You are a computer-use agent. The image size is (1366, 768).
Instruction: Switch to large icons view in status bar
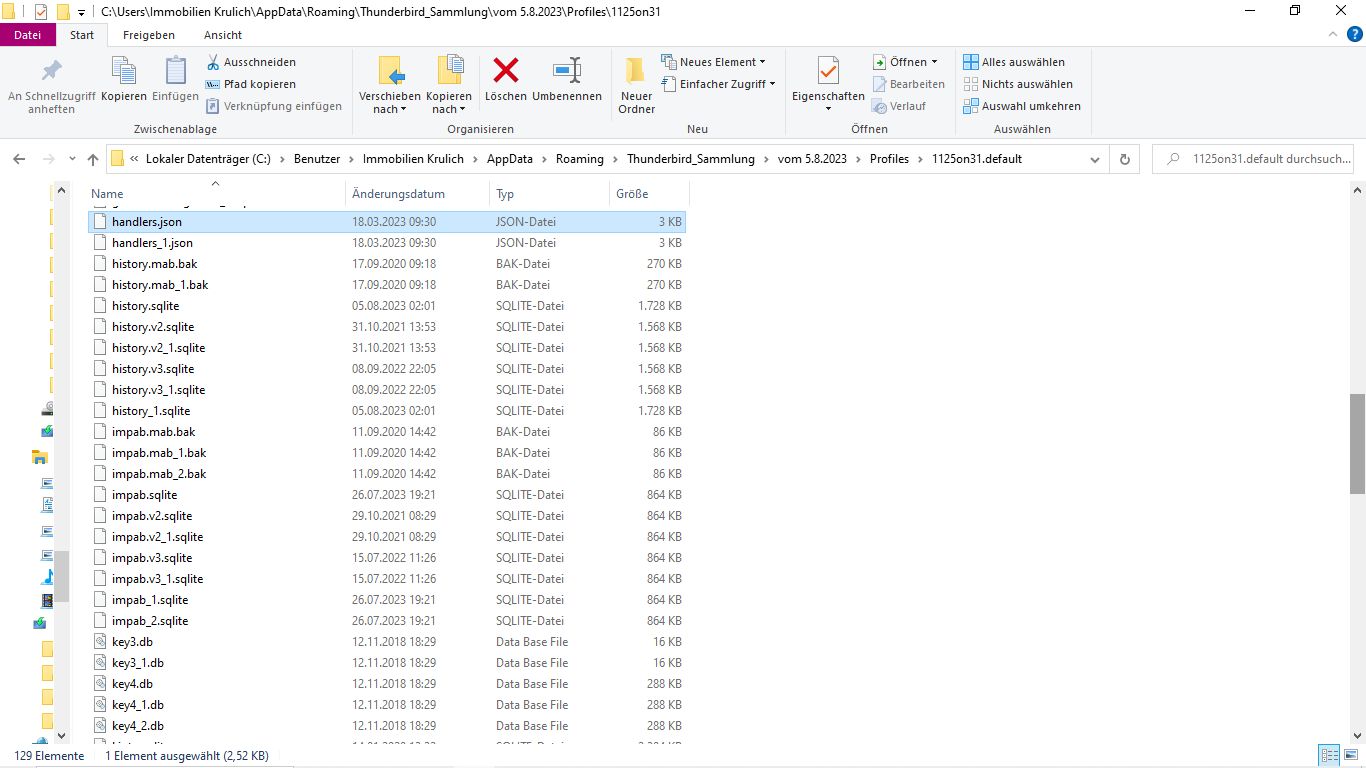(1349, 756)
